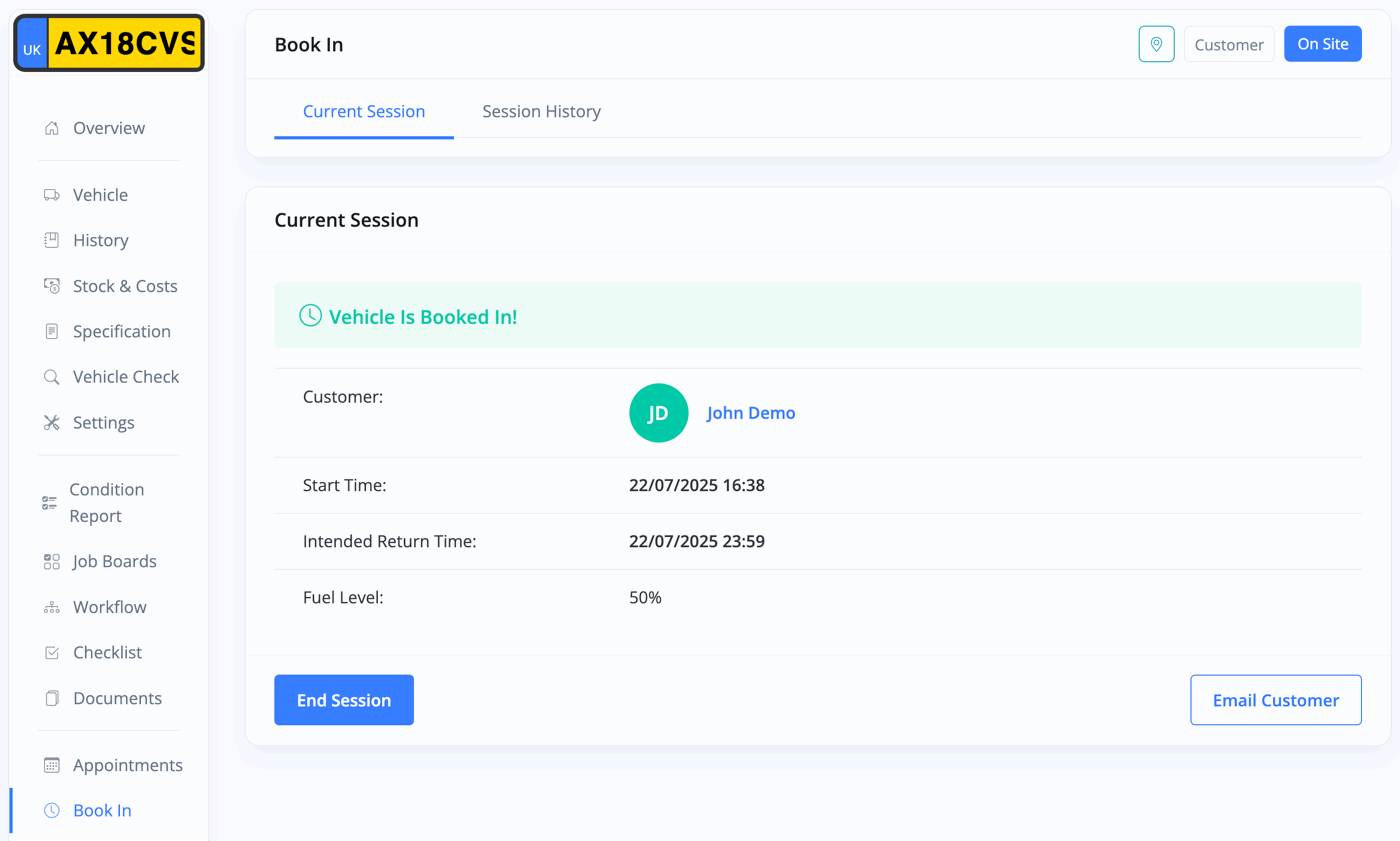Viewport: 1400px width, 841px height.
Task: Select Checklist in the sidebar
Action: 109,652
